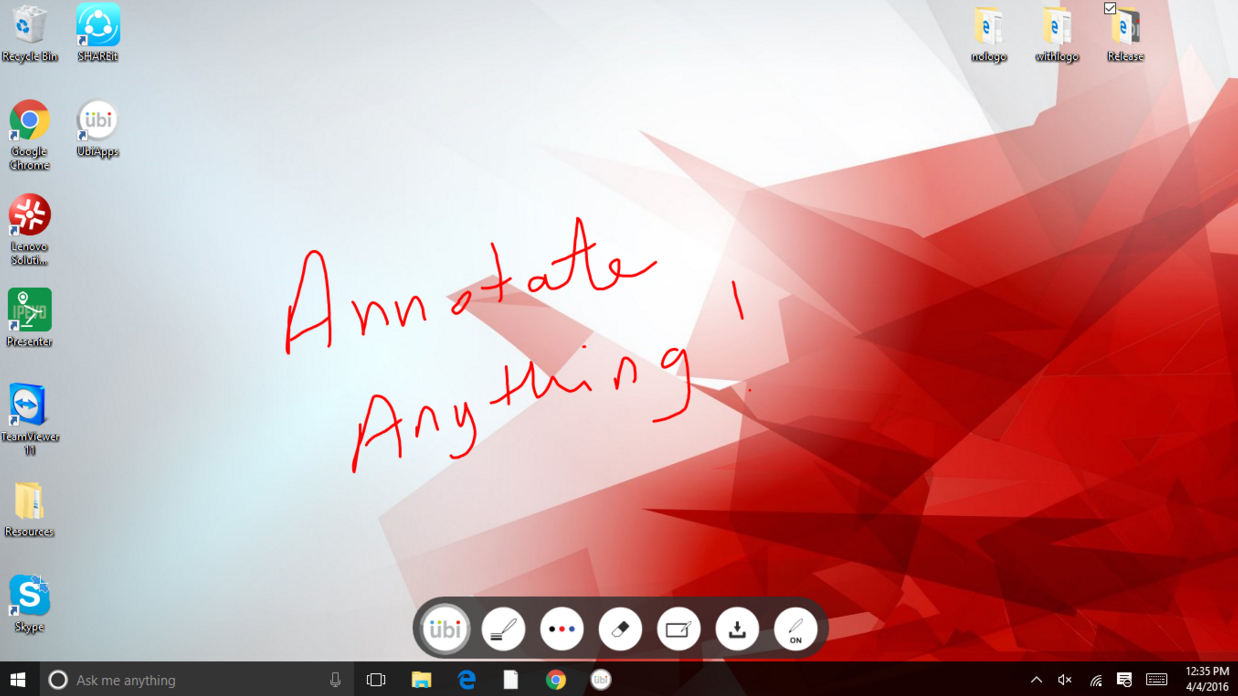Click the muted volume icon
This screenshot has width=1238, height=696.
click(1065, 680)
